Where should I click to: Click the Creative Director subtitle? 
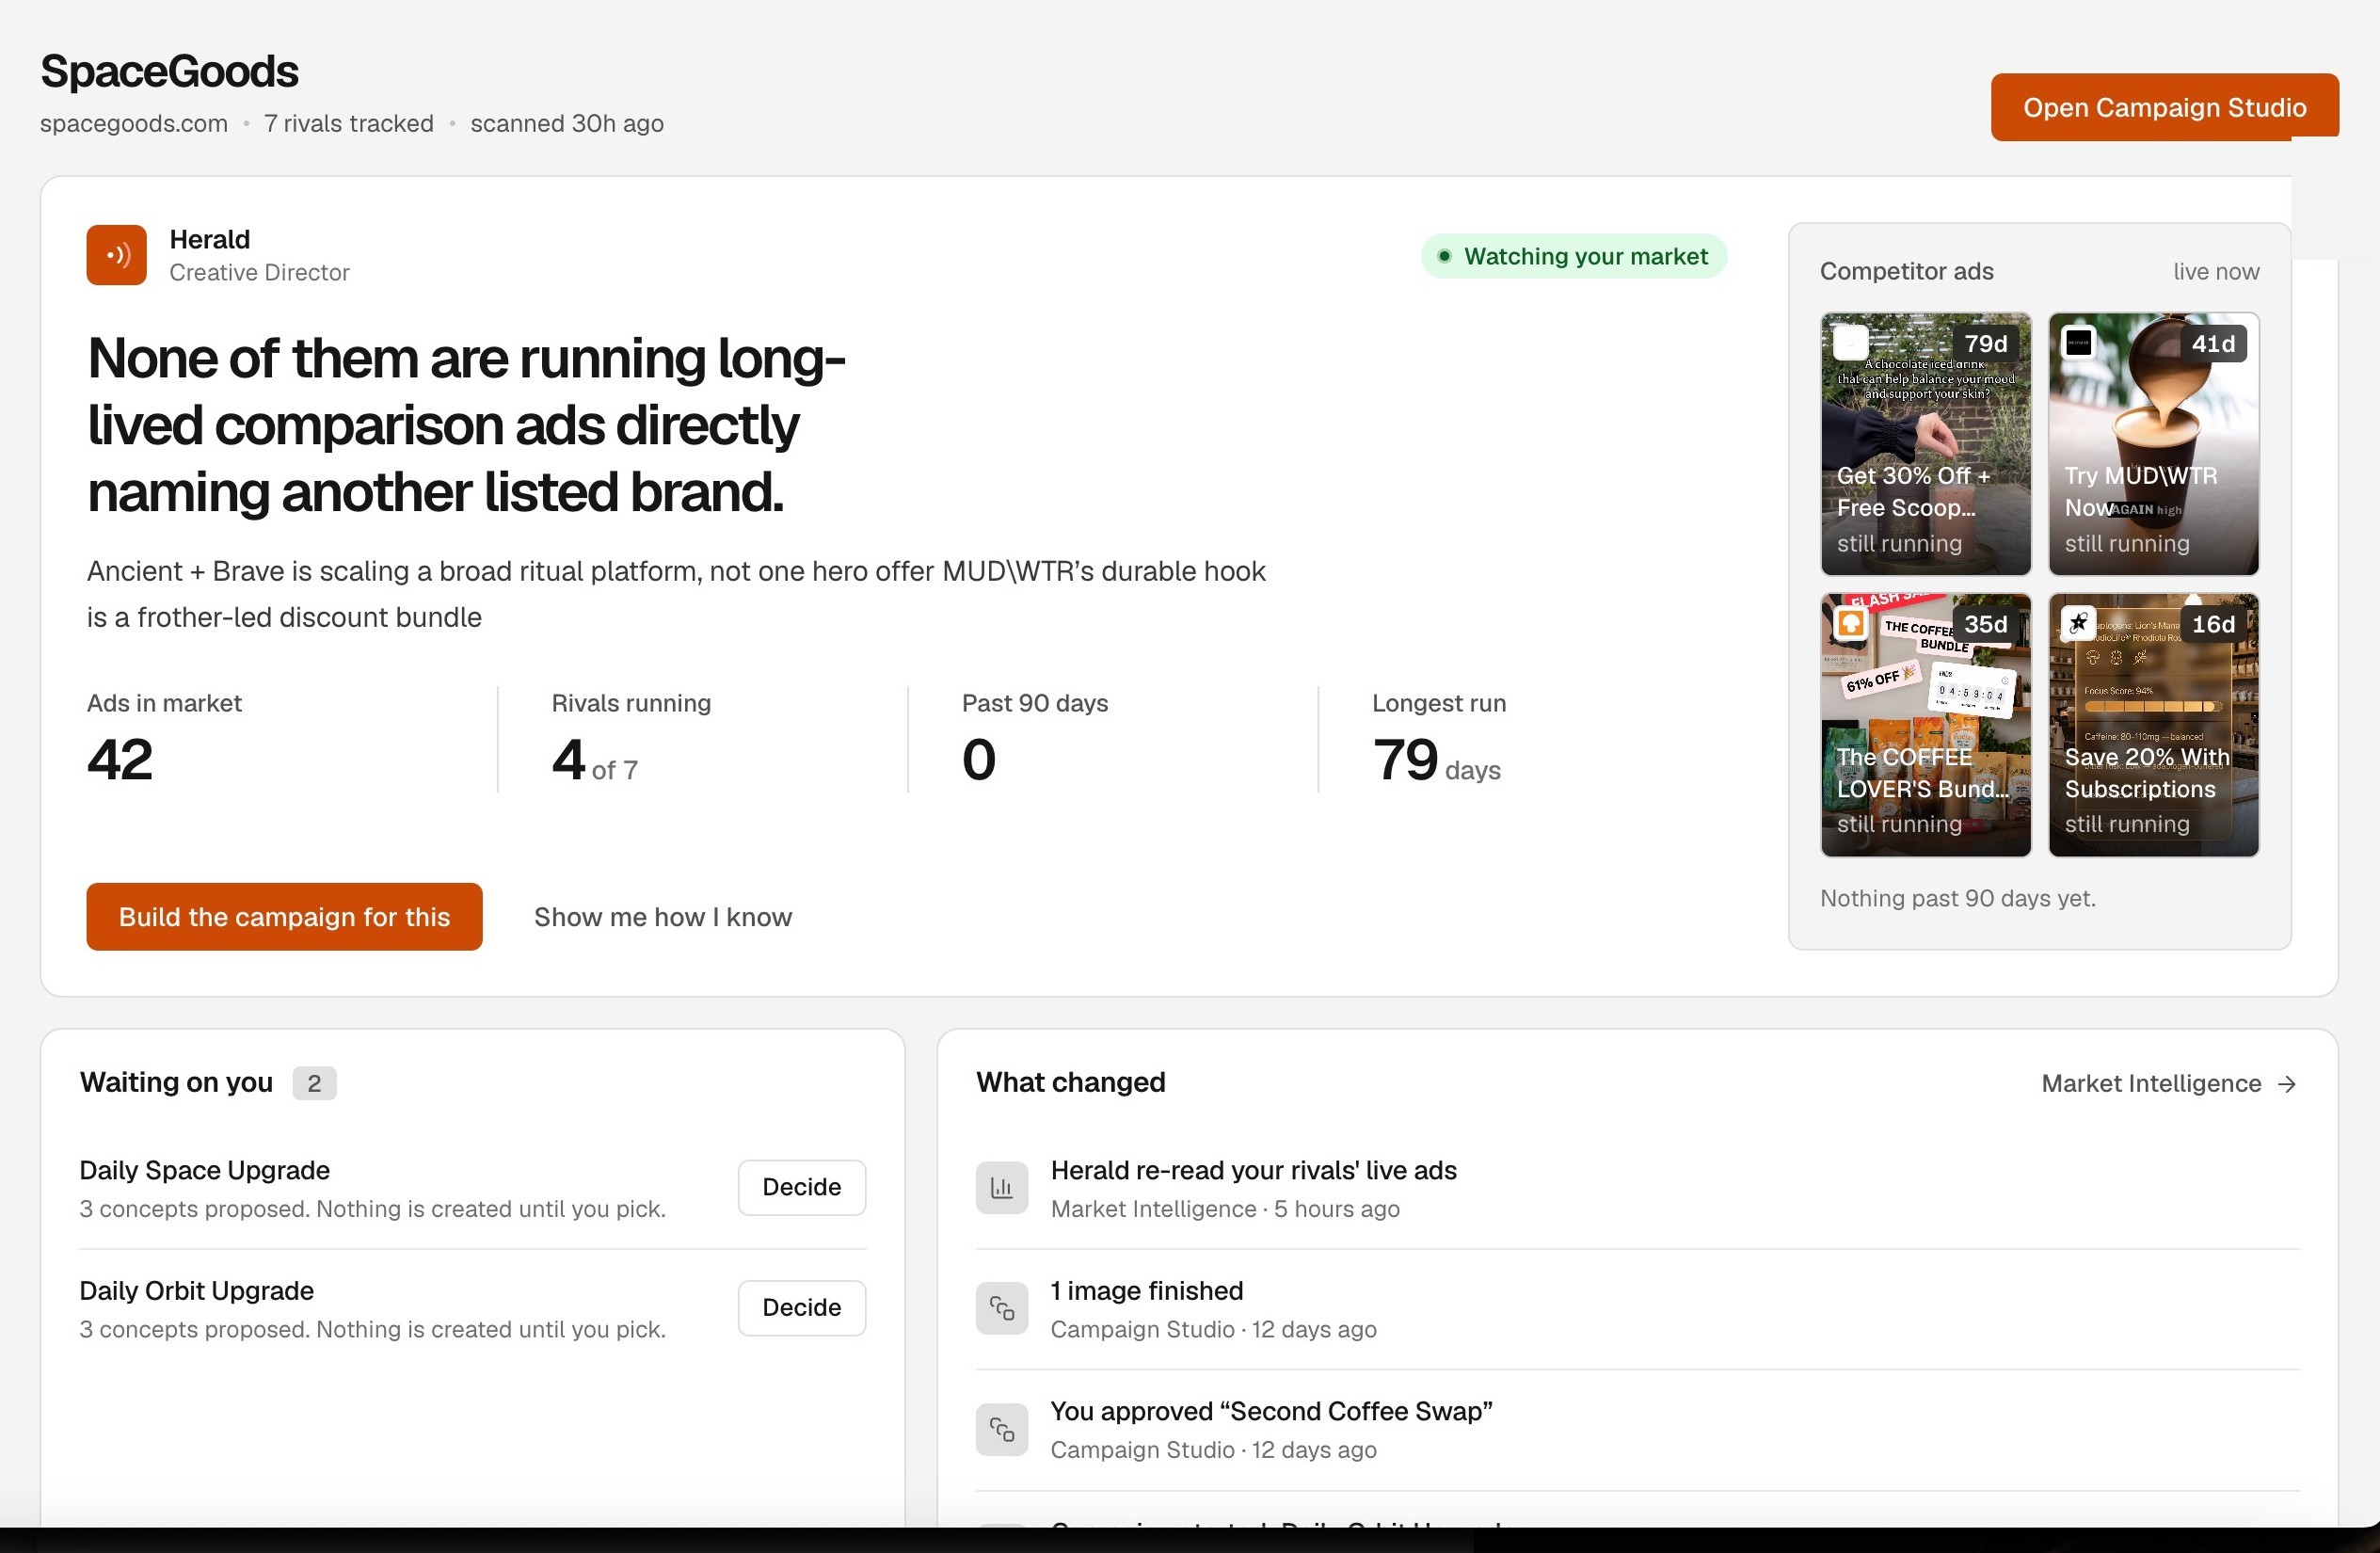coord(259,272)
